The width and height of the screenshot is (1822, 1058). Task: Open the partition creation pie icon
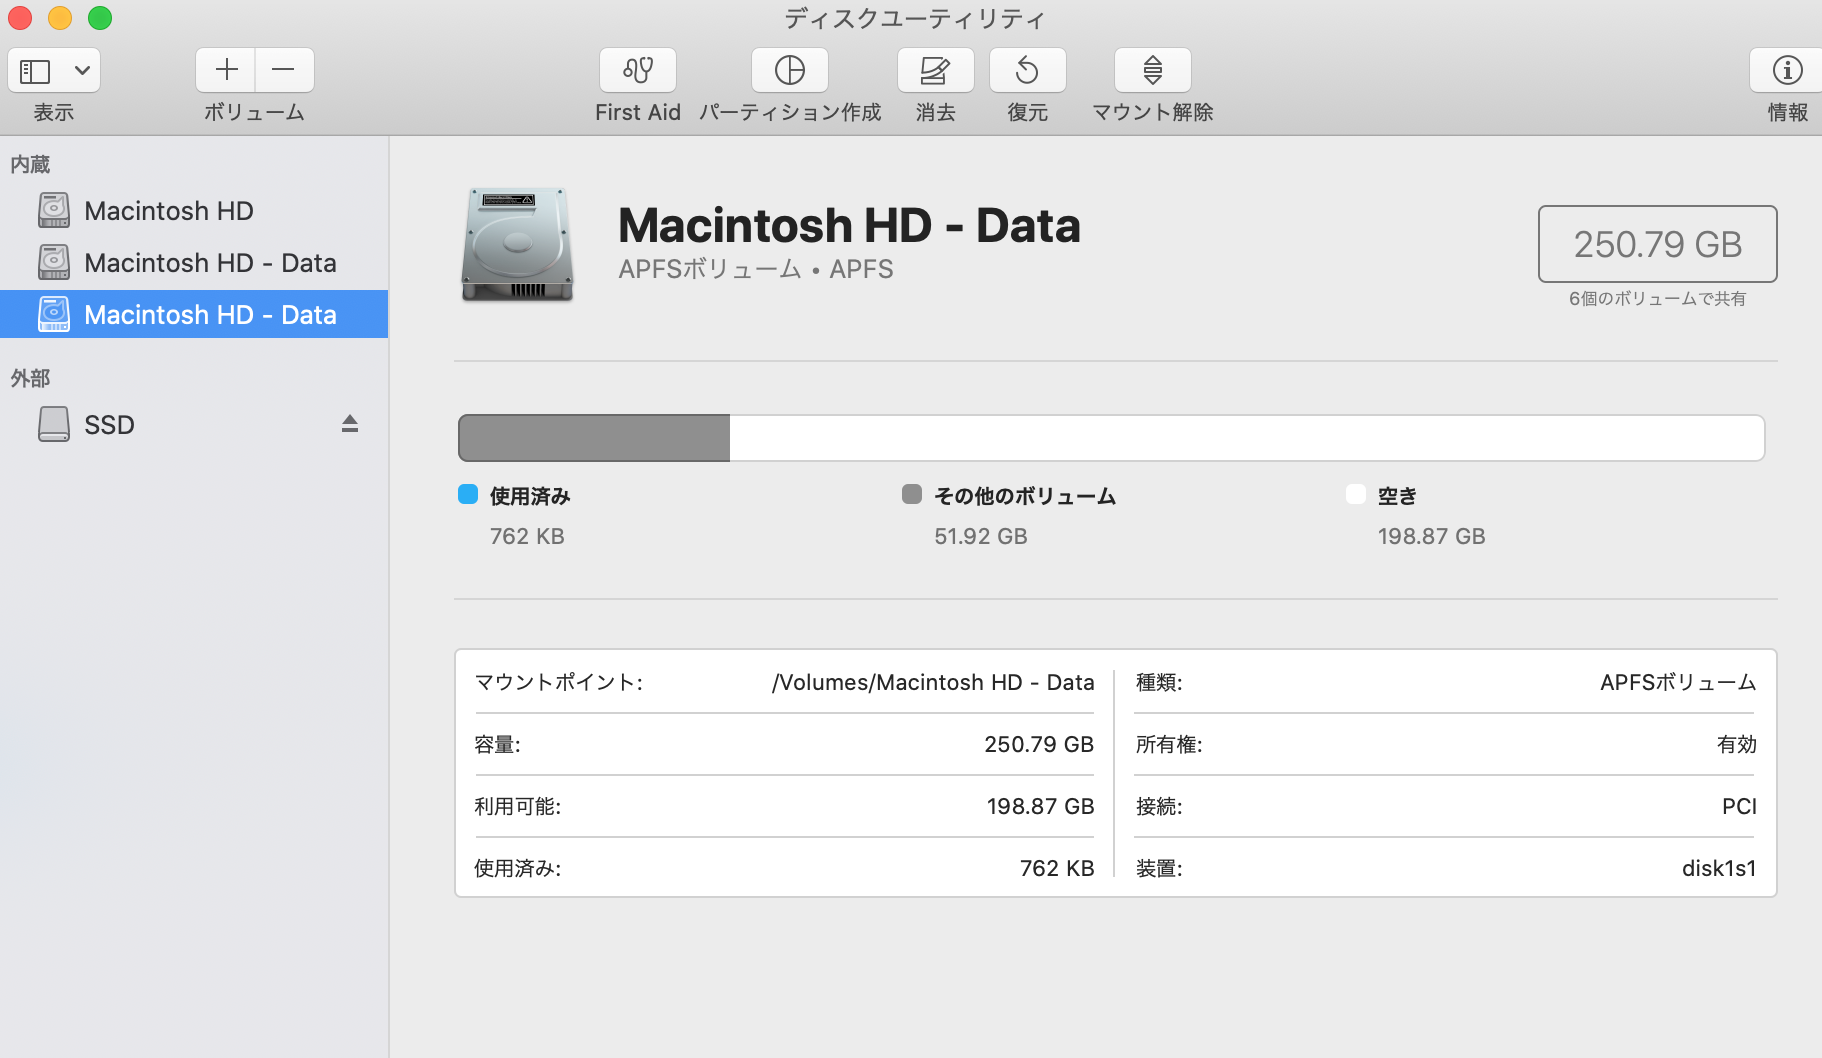coord(790,70)
